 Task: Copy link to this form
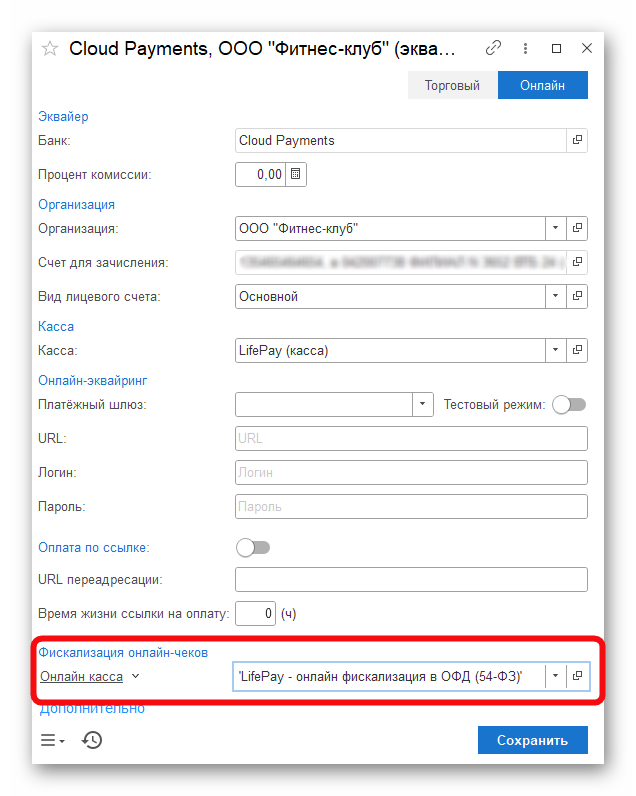pyautogui.click(x=493, y=48)
